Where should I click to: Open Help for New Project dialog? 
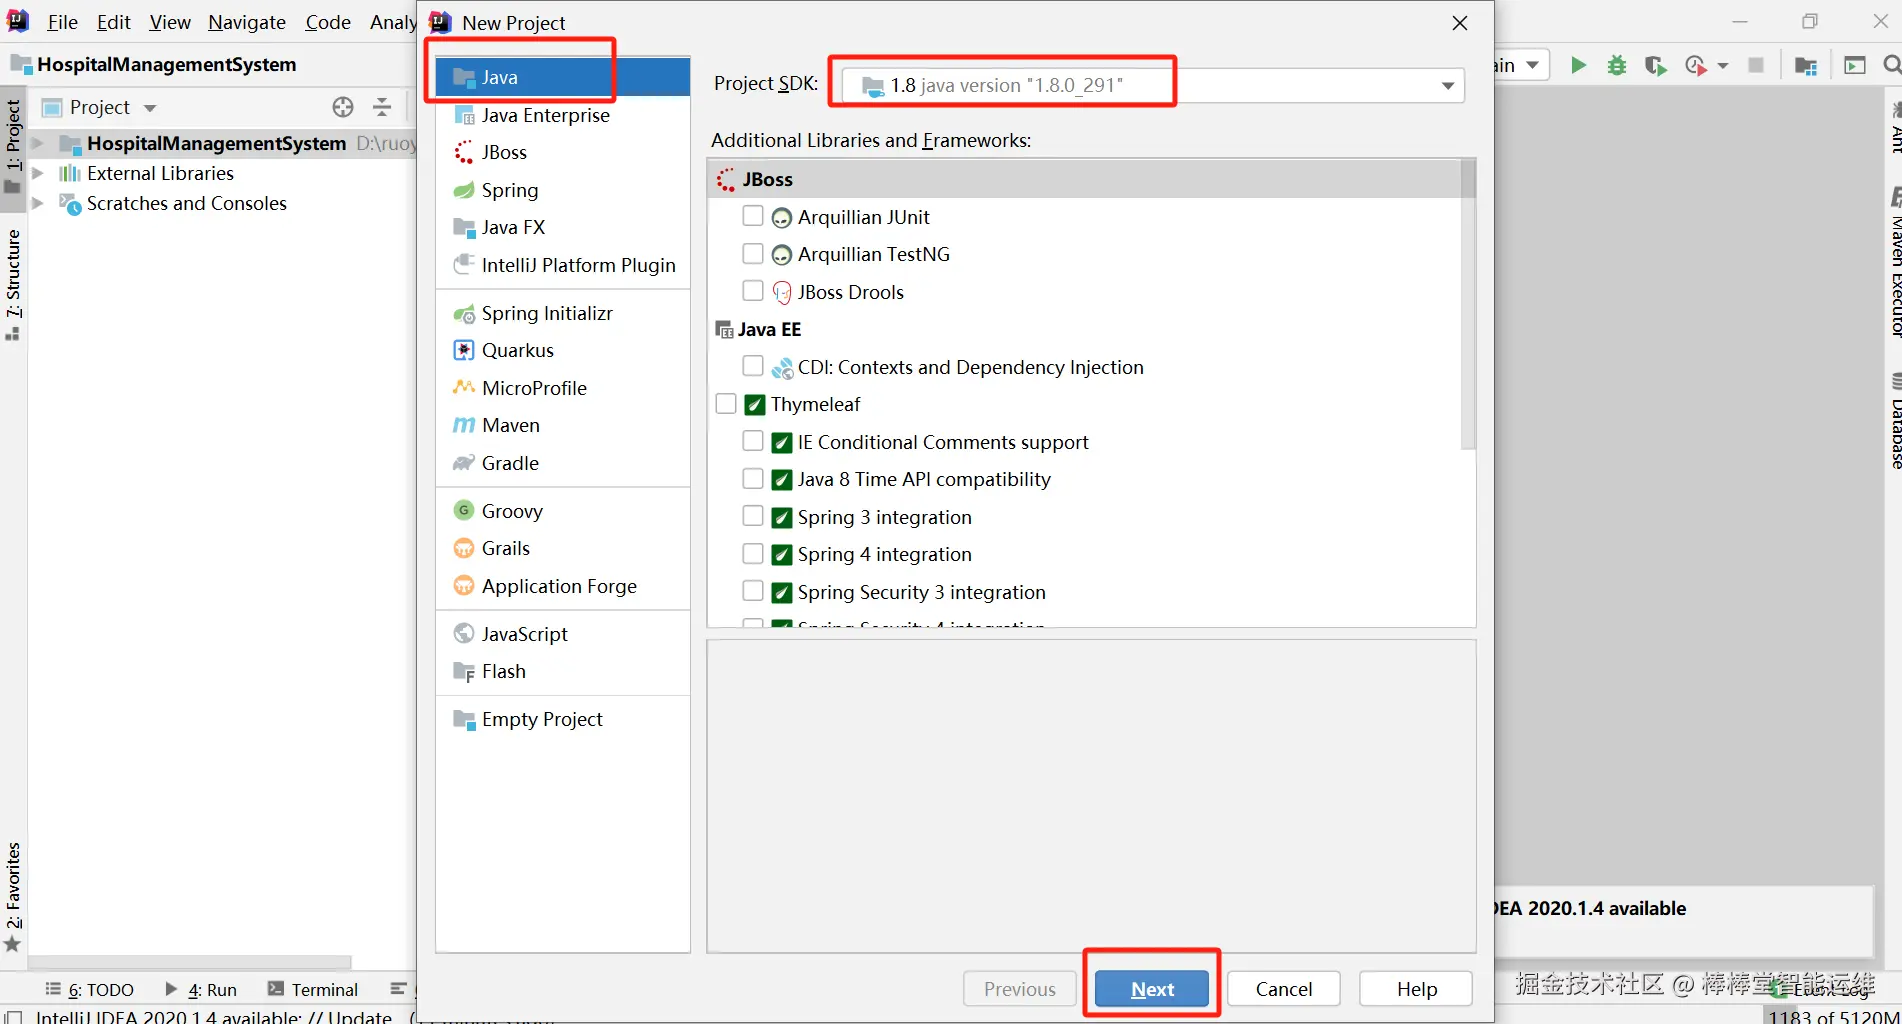pos(1416,989)
